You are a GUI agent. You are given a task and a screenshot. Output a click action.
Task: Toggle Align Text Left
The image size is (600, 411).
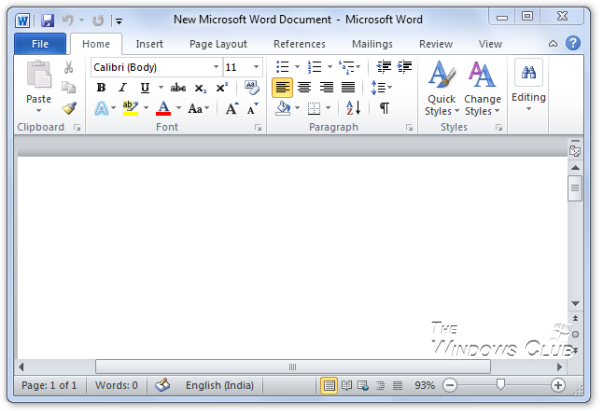click(x=282, y=88)
